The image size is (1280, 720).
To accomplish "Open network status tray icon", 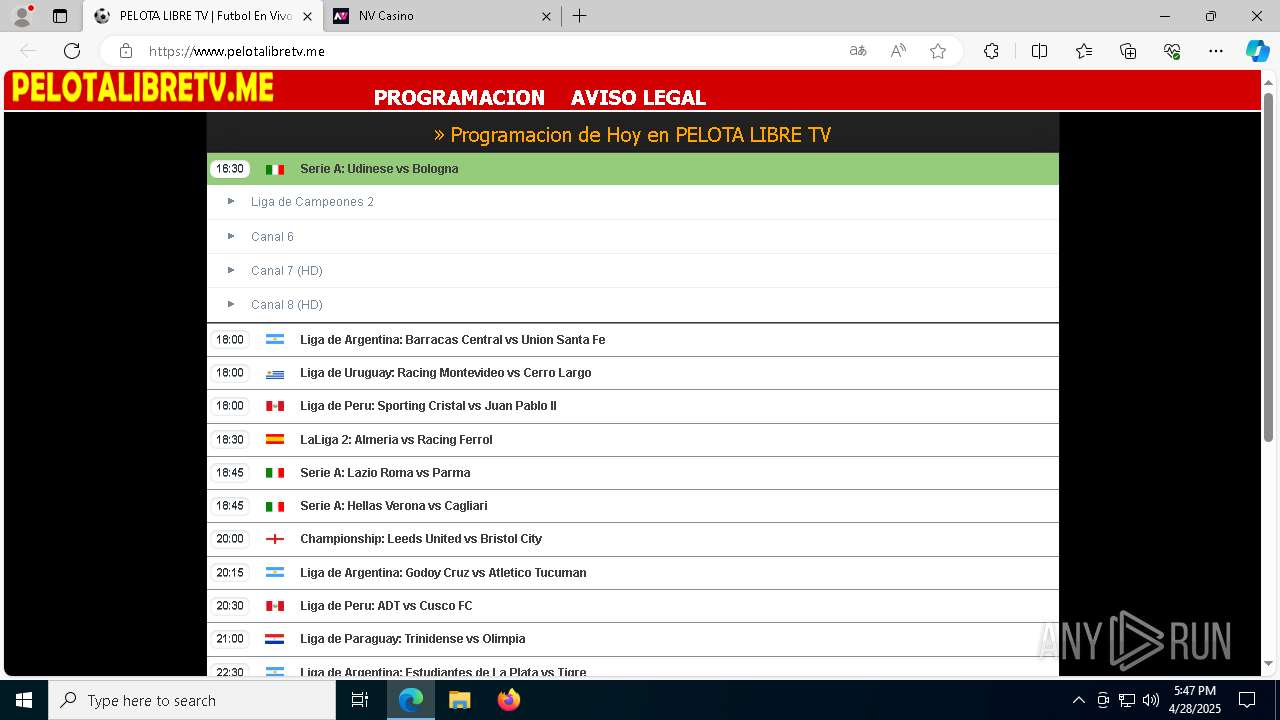I will [1127, 700].
